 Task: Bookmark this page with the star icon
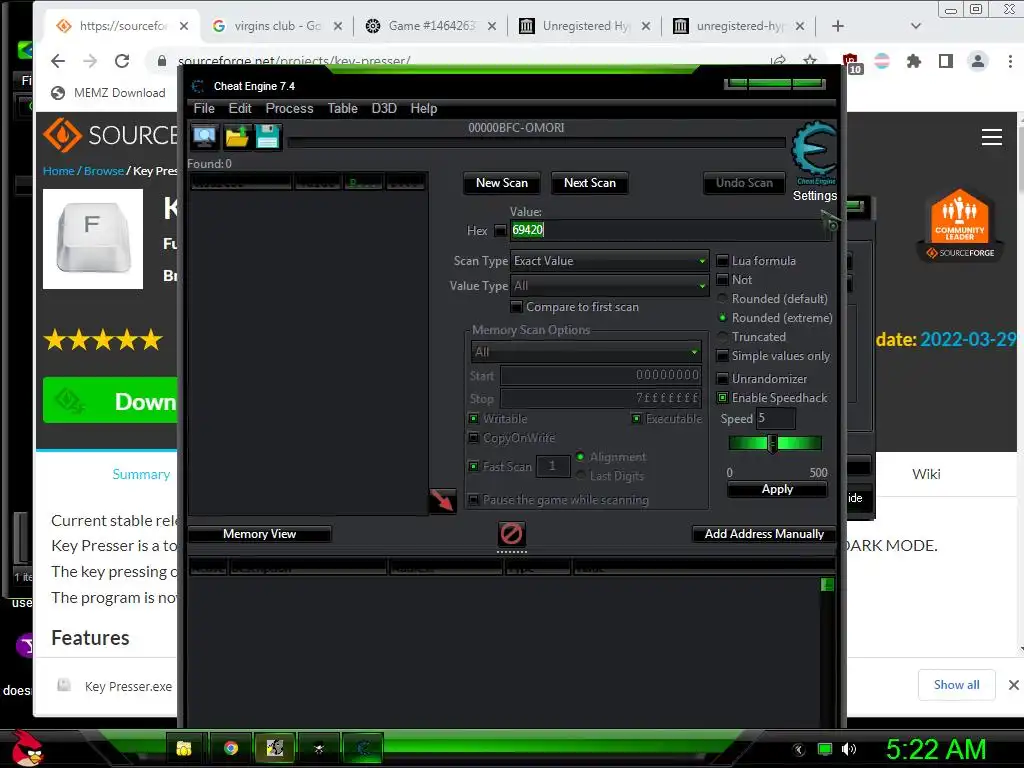pyautogui.click(x=810, y=61)
